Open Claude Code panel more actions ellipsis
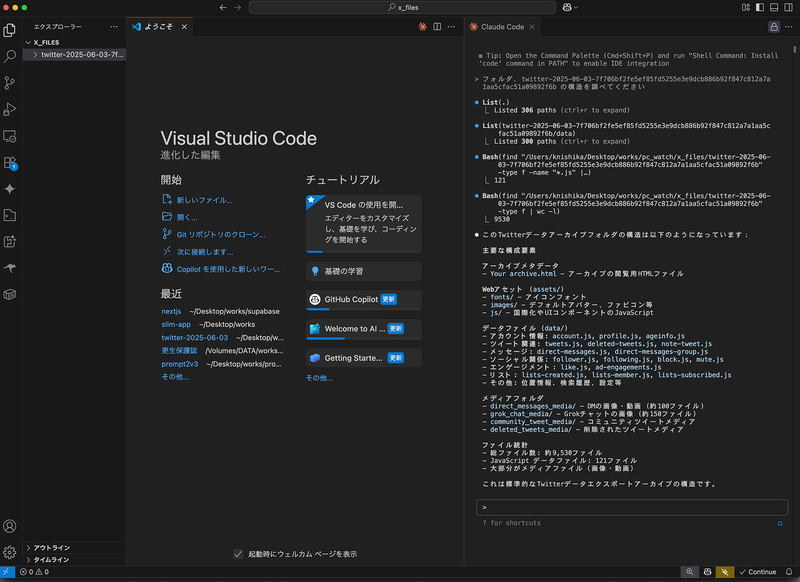Image resolution: width=800 pixels, height=582 pixels. (789, 27)
